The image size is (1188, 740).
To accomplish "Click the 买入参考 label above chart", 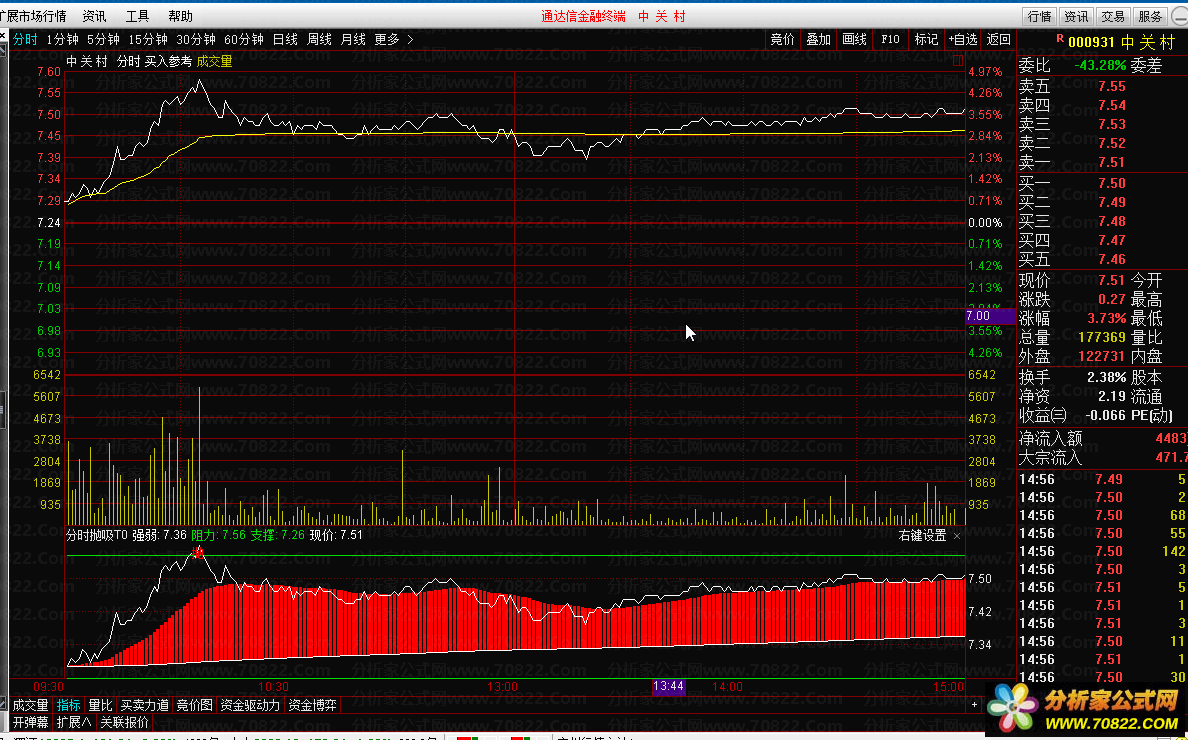I will (167, 61).
